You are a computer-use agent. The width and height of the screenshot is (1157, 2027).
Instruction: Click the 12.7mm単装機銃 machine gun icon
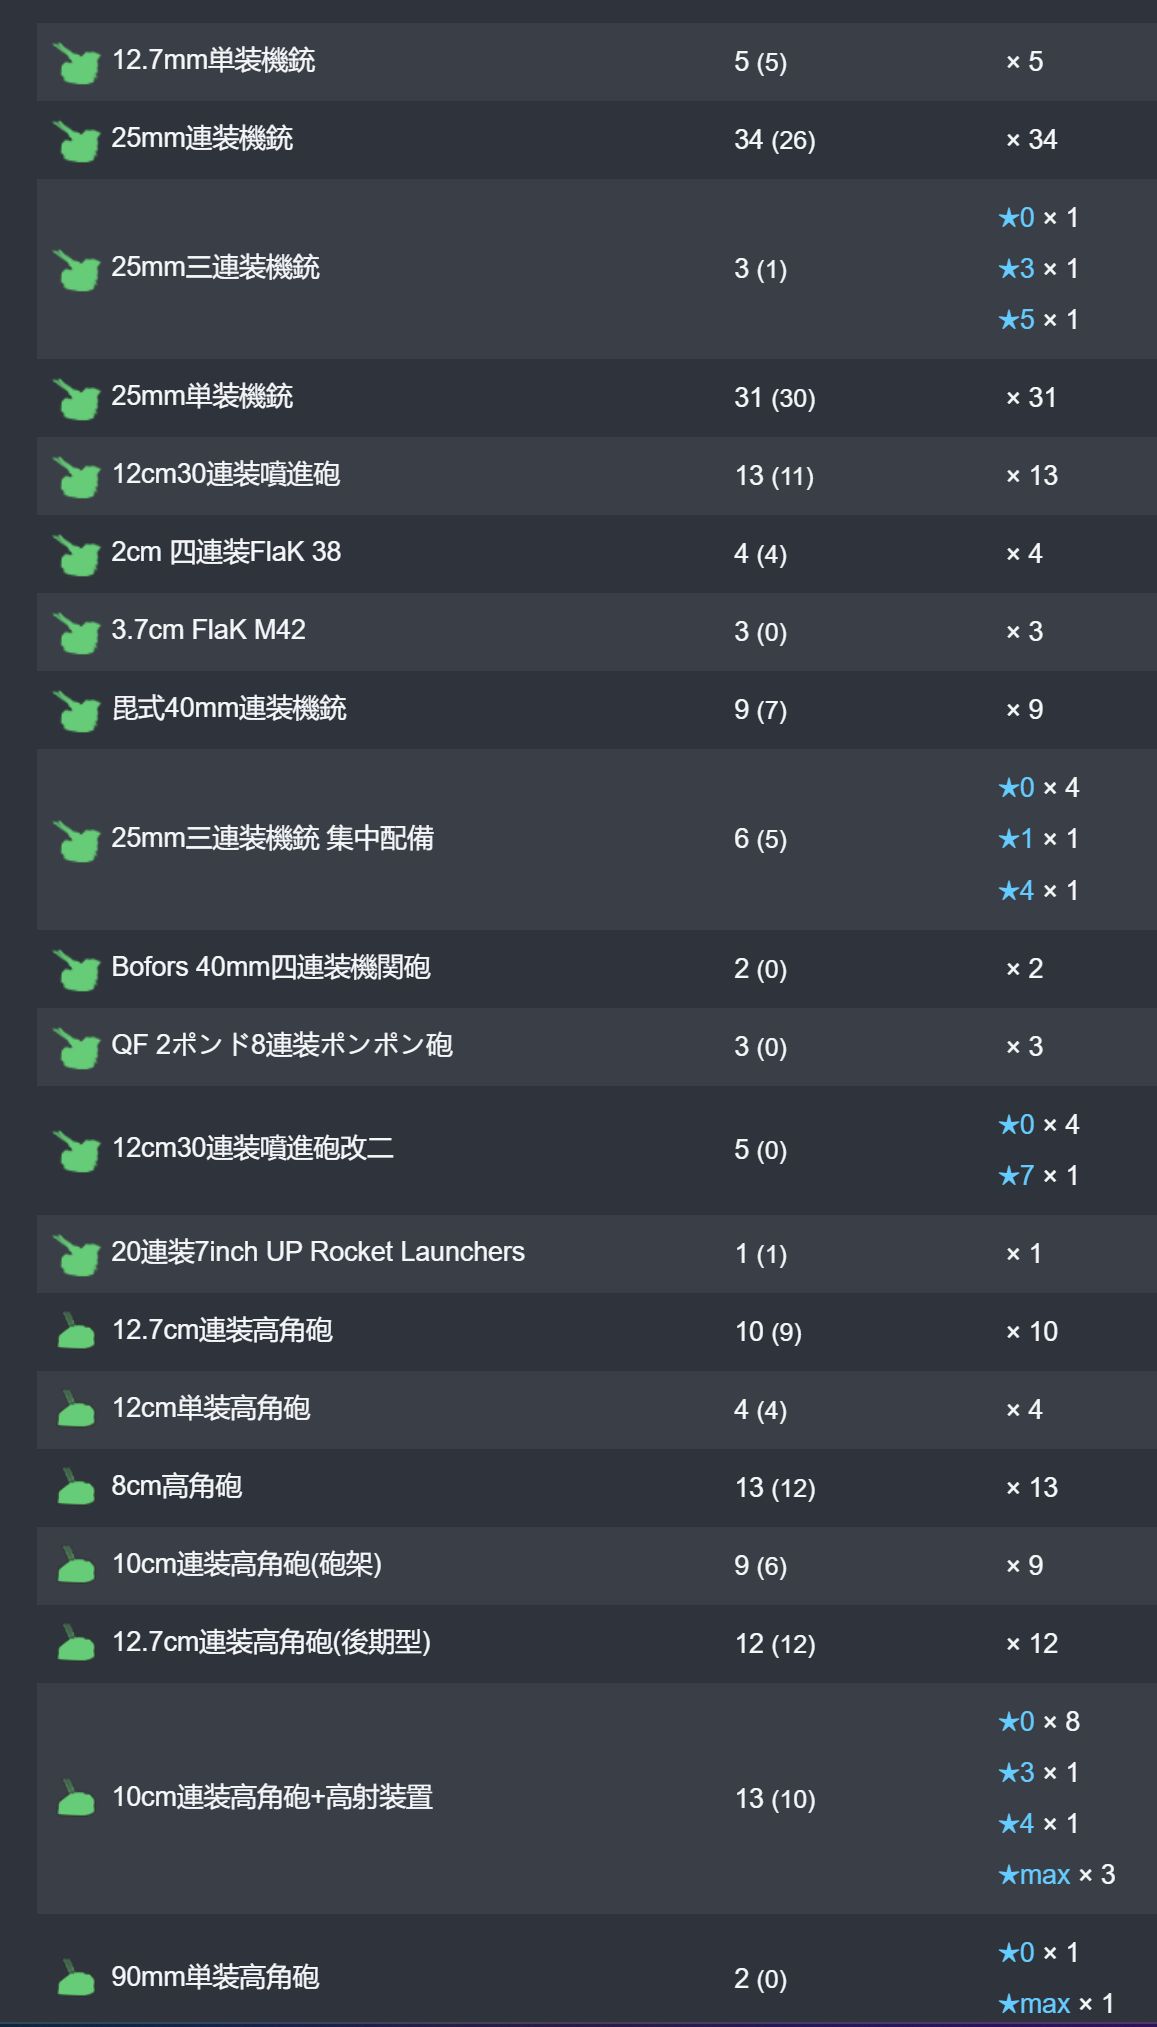[x=76, y=63]
